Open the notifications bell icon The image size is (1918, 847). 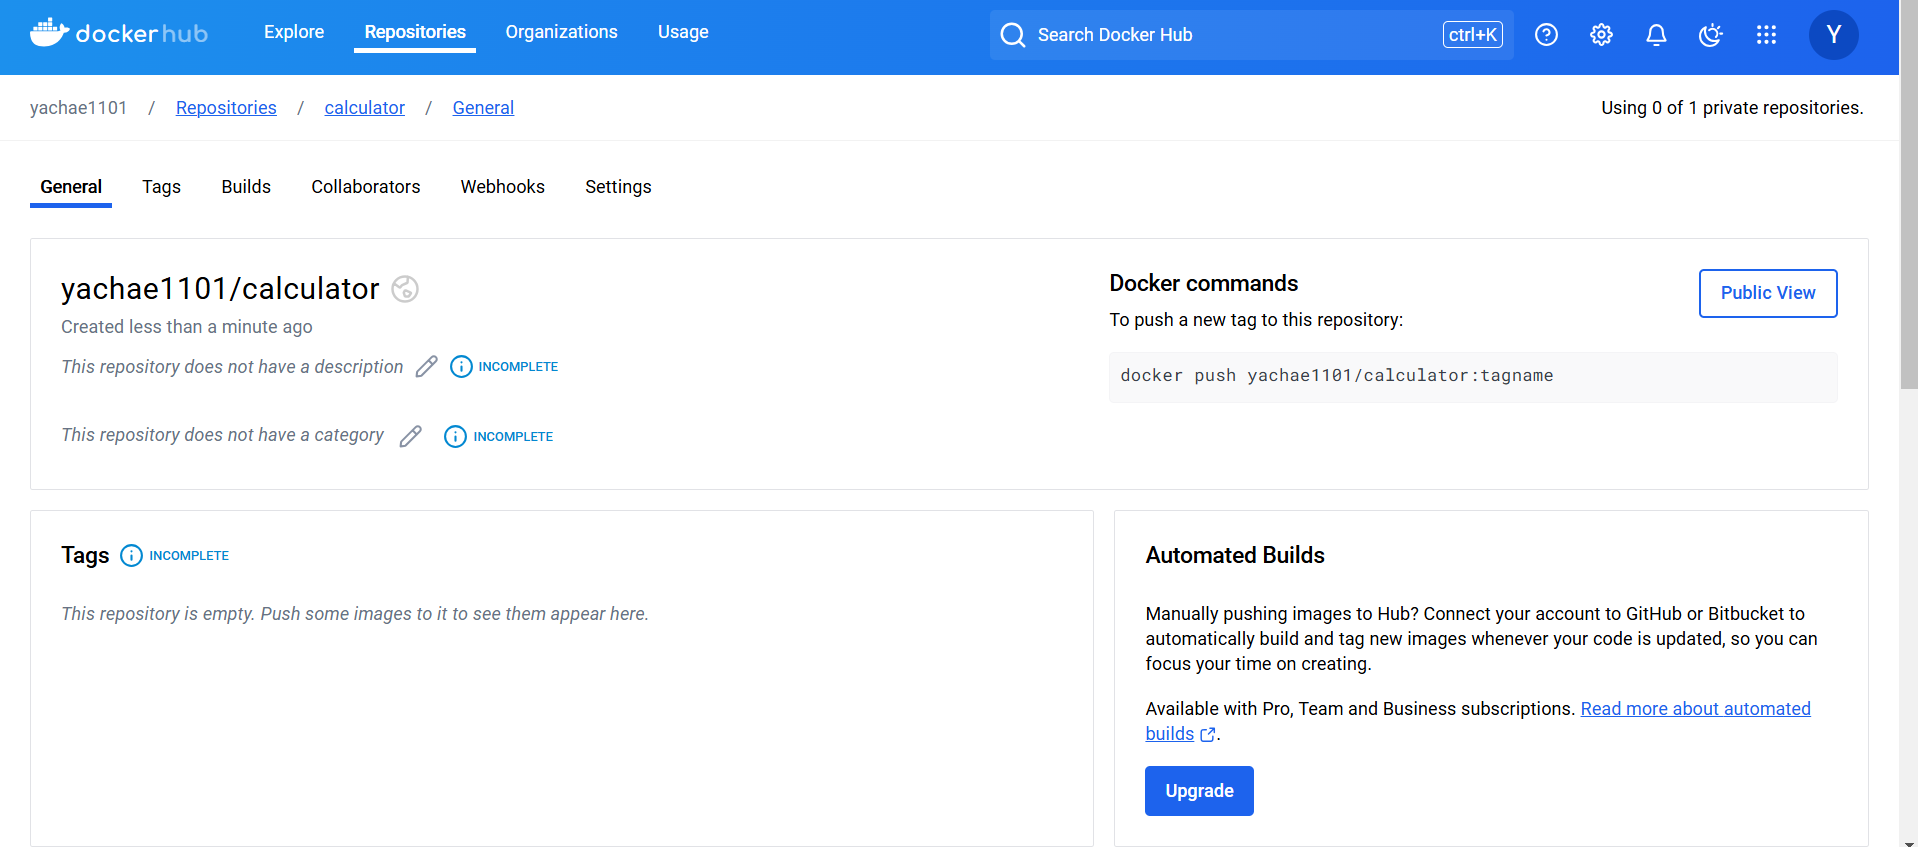(x=1656, y=35)
